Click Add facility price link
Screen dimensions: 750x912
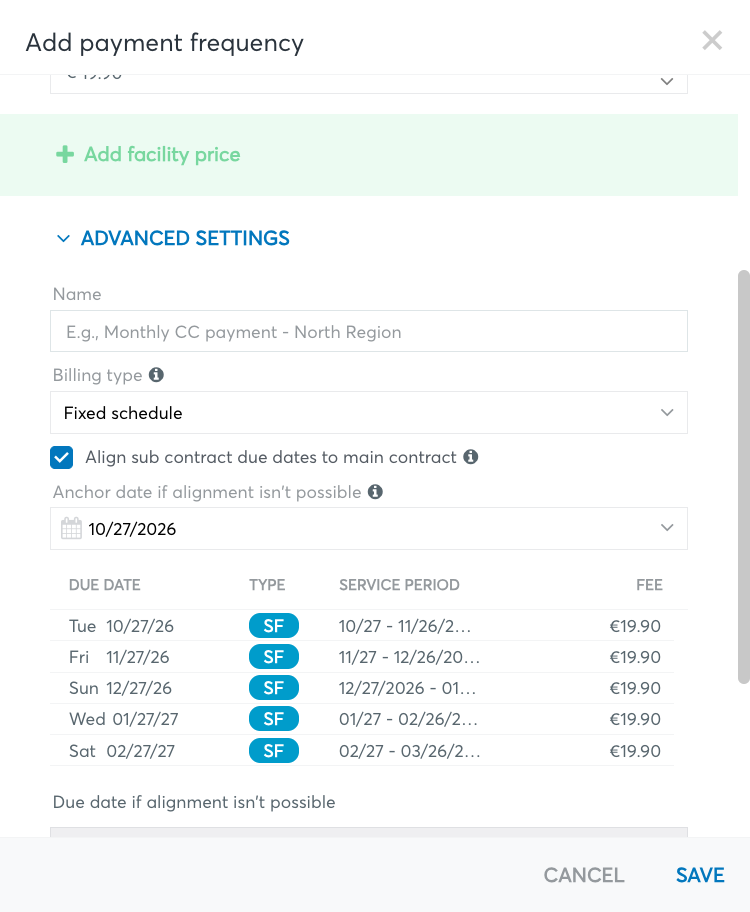tap(162, 155)
